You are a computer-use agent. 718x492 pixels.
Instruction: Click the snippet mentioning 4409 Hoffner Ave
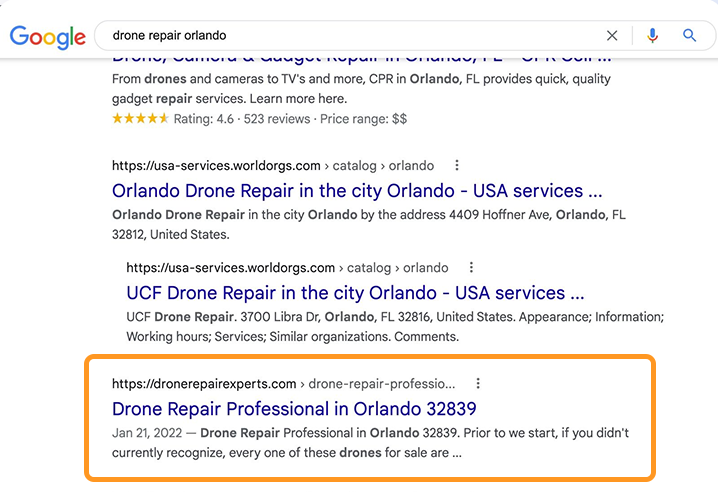(x=369, y=224)
